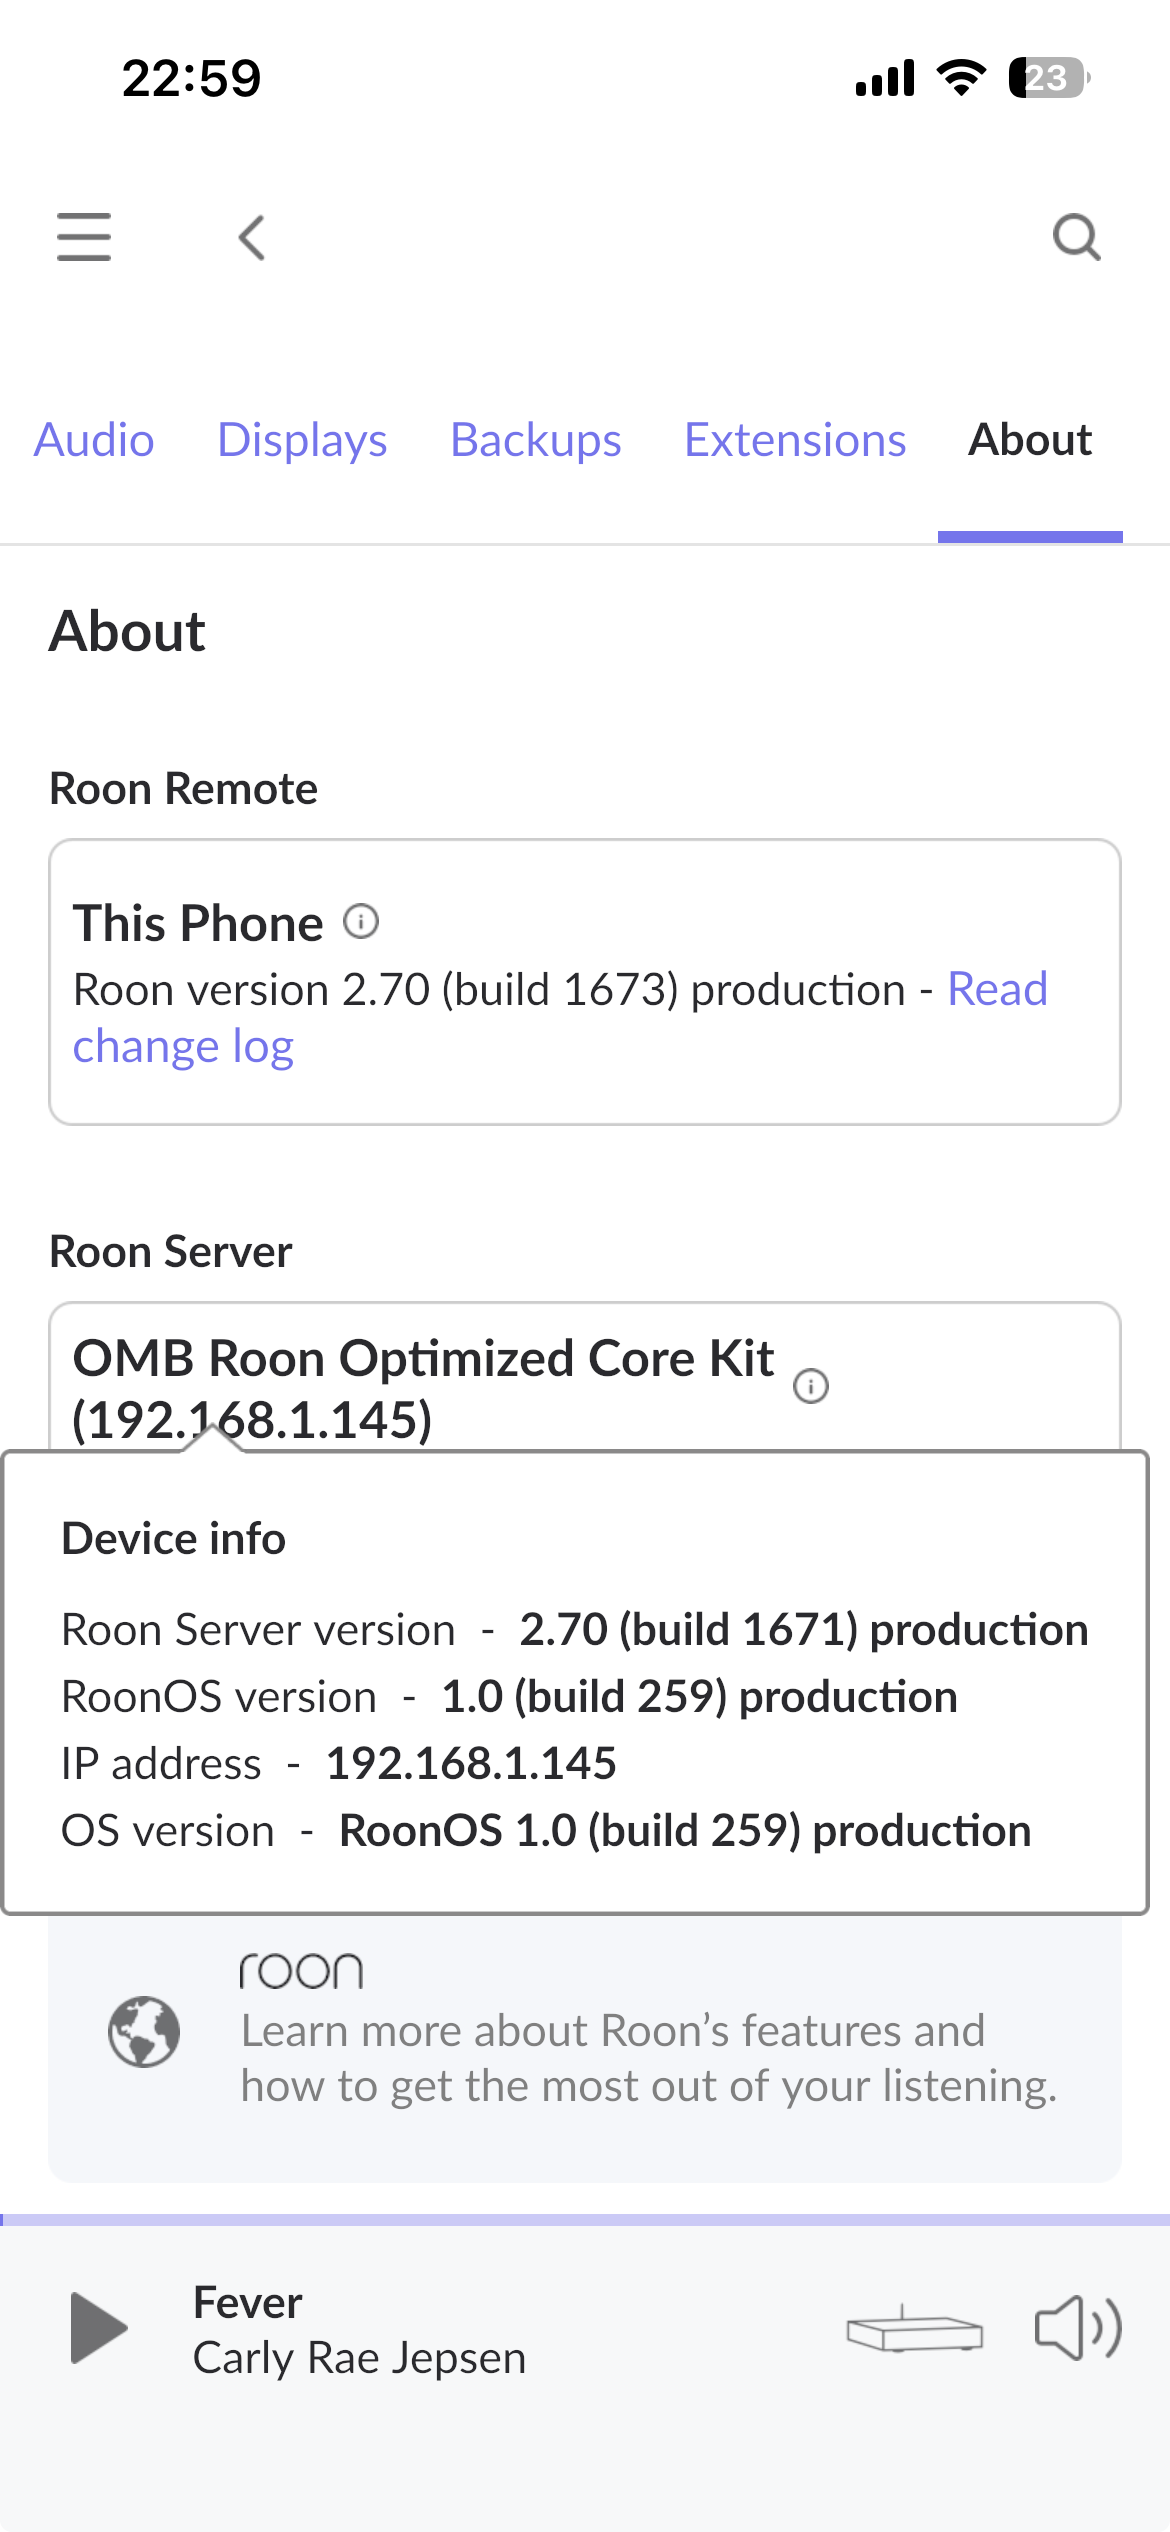Open the zone output device icon

point(914,2330)
